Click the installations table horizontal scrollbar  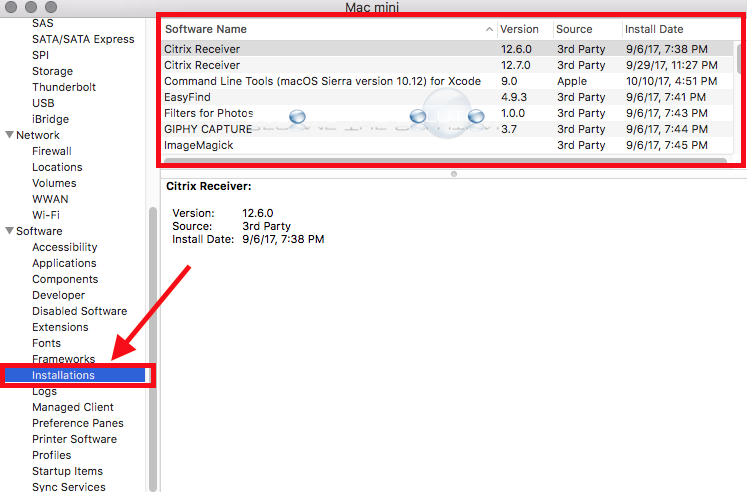[x=445, y=160]
